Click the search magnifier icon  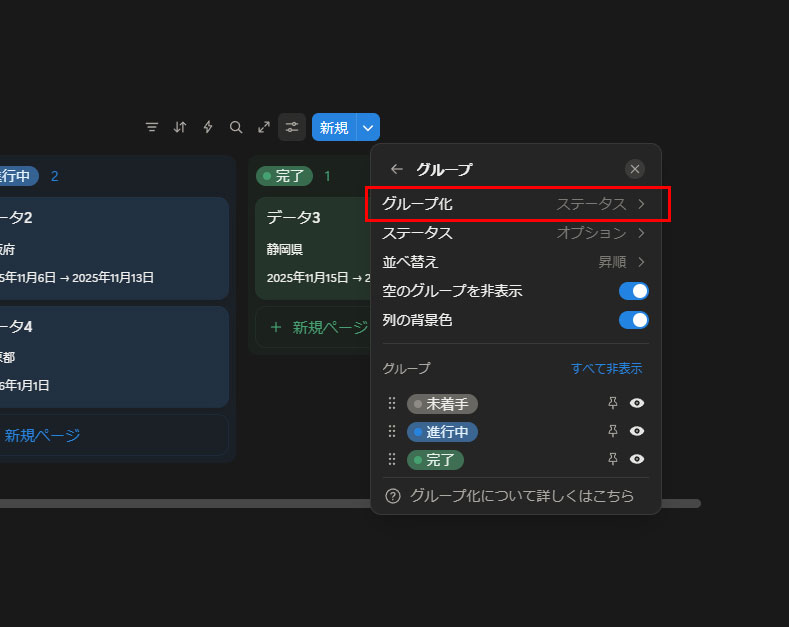click(x=236, y=127)
